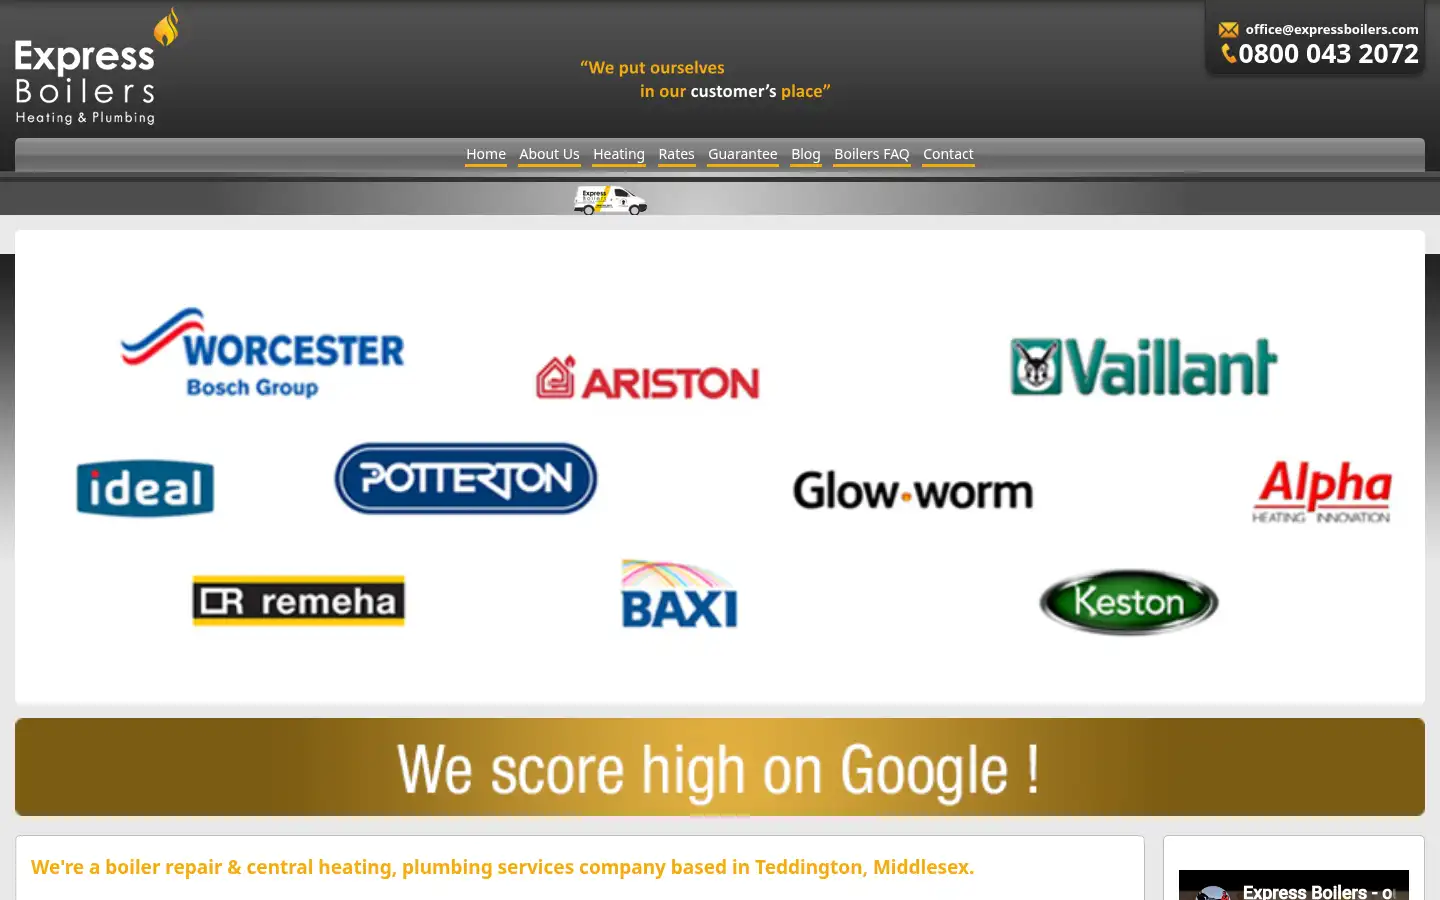
Task: Go to the Contact page
Action: (x=948, y=154)
